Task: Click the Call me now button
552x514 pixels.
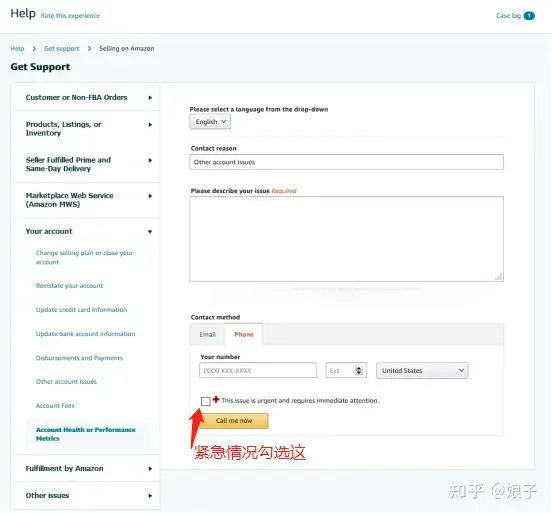Action: pyautogui.click(x=234, y=421)
